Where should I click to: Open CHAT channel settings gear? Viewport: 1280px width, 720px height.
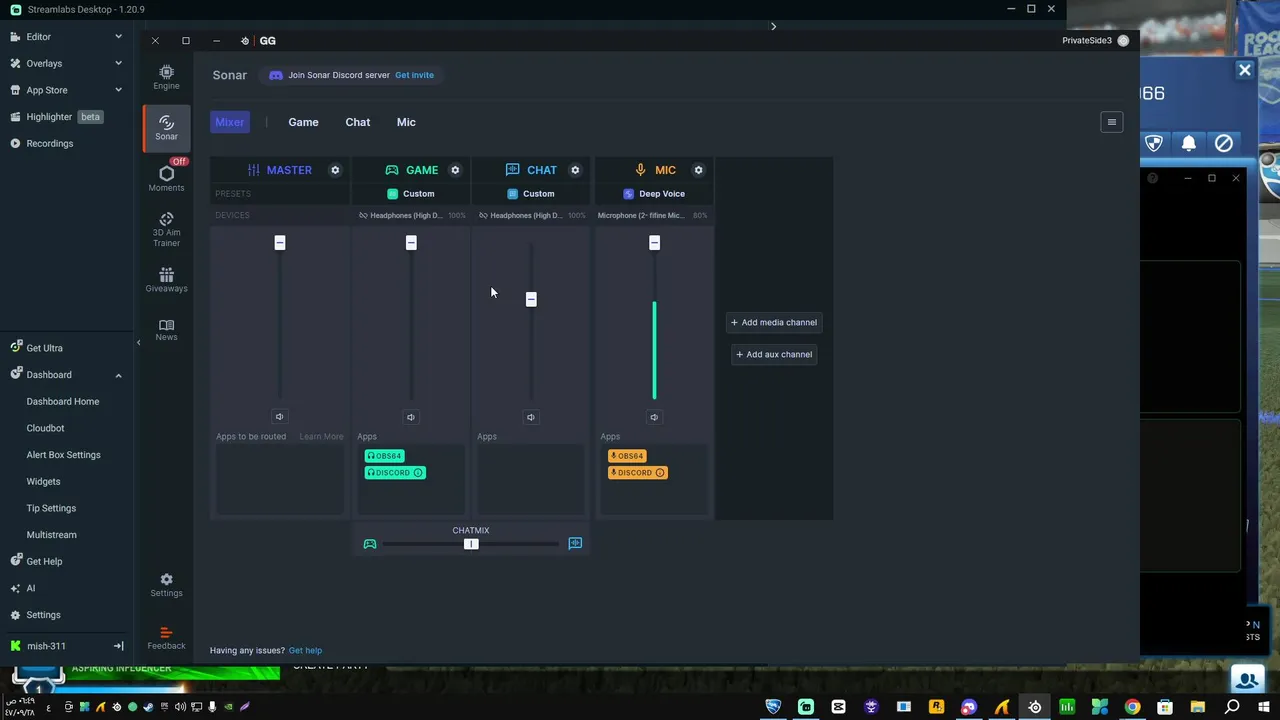575,170
